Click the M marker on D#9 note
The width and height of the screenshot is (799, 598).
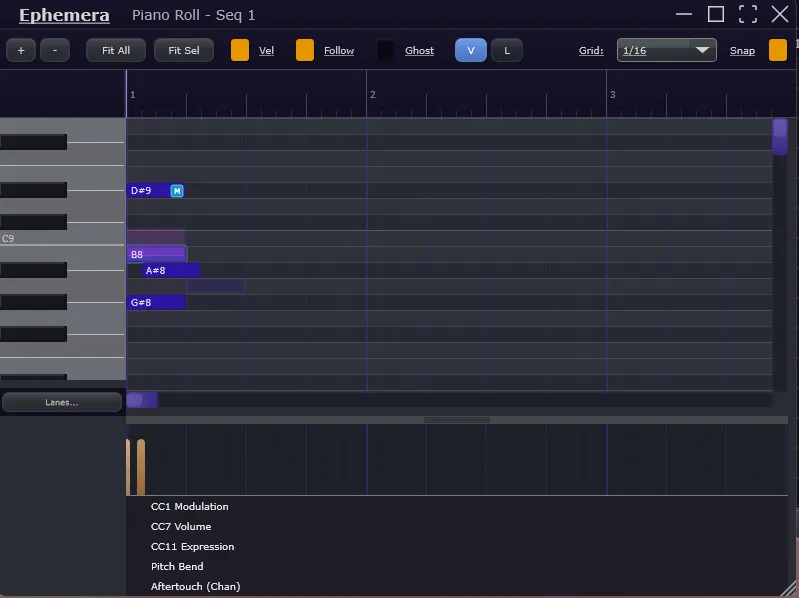(177, 190)
